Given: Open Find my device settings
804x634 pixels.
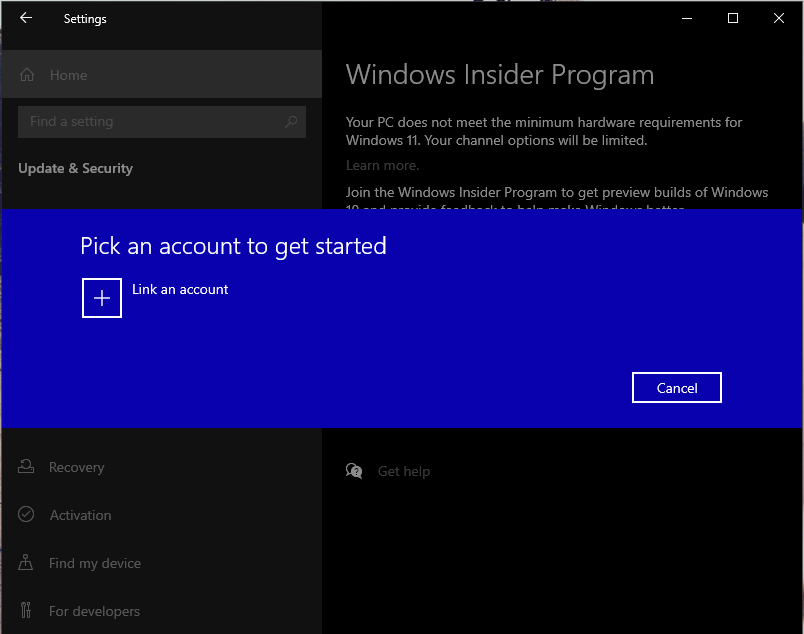Looking at the screenshot, I should point(162,563).
